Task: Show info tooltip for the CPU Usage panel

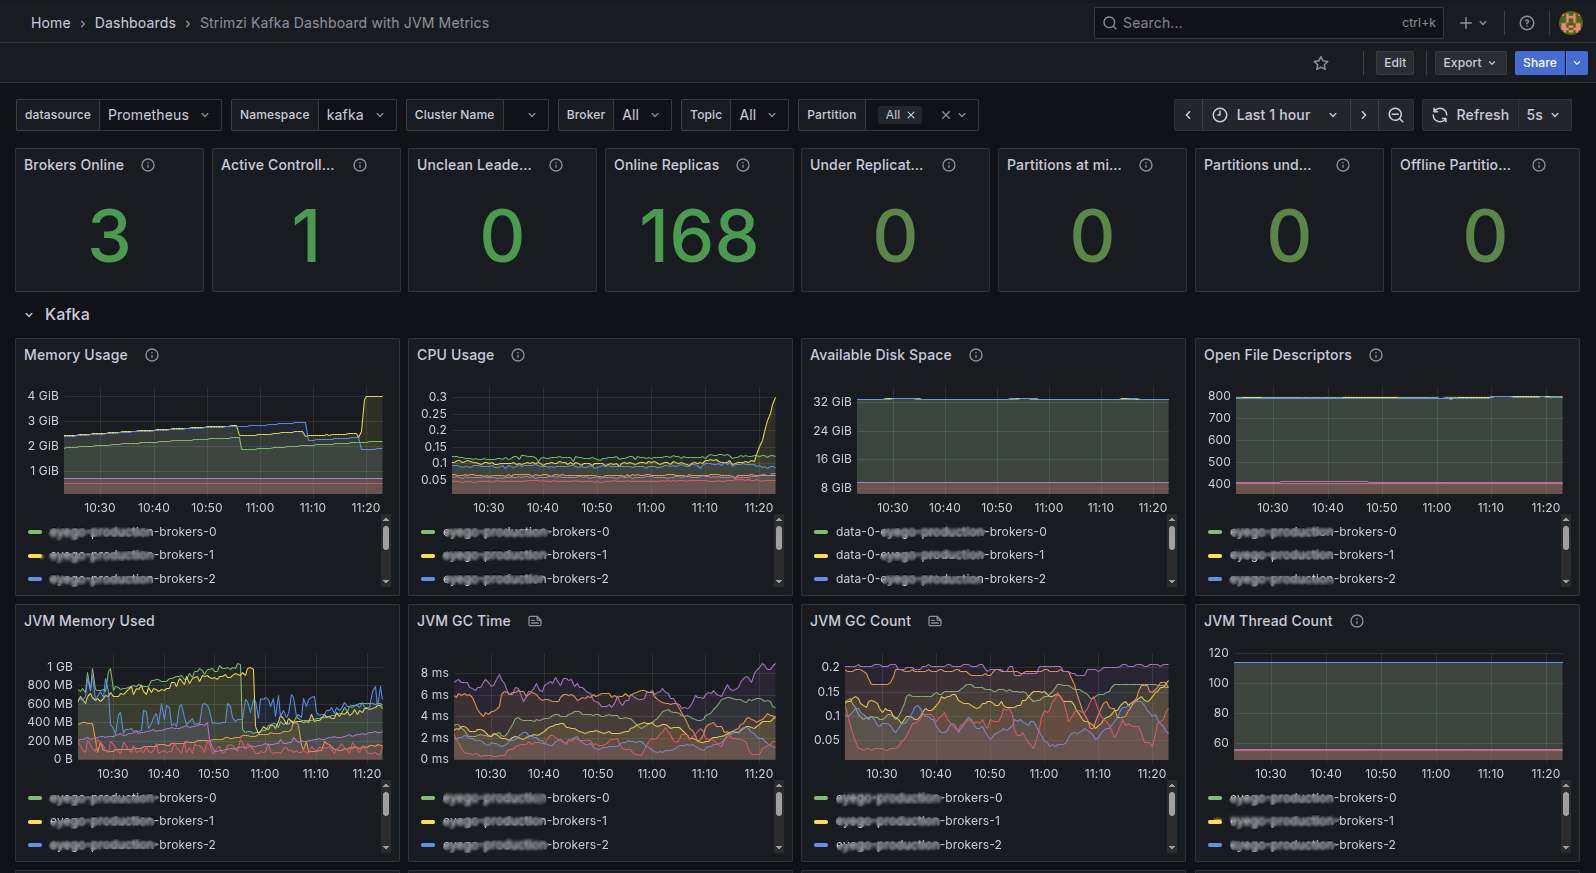Action: 518,355
